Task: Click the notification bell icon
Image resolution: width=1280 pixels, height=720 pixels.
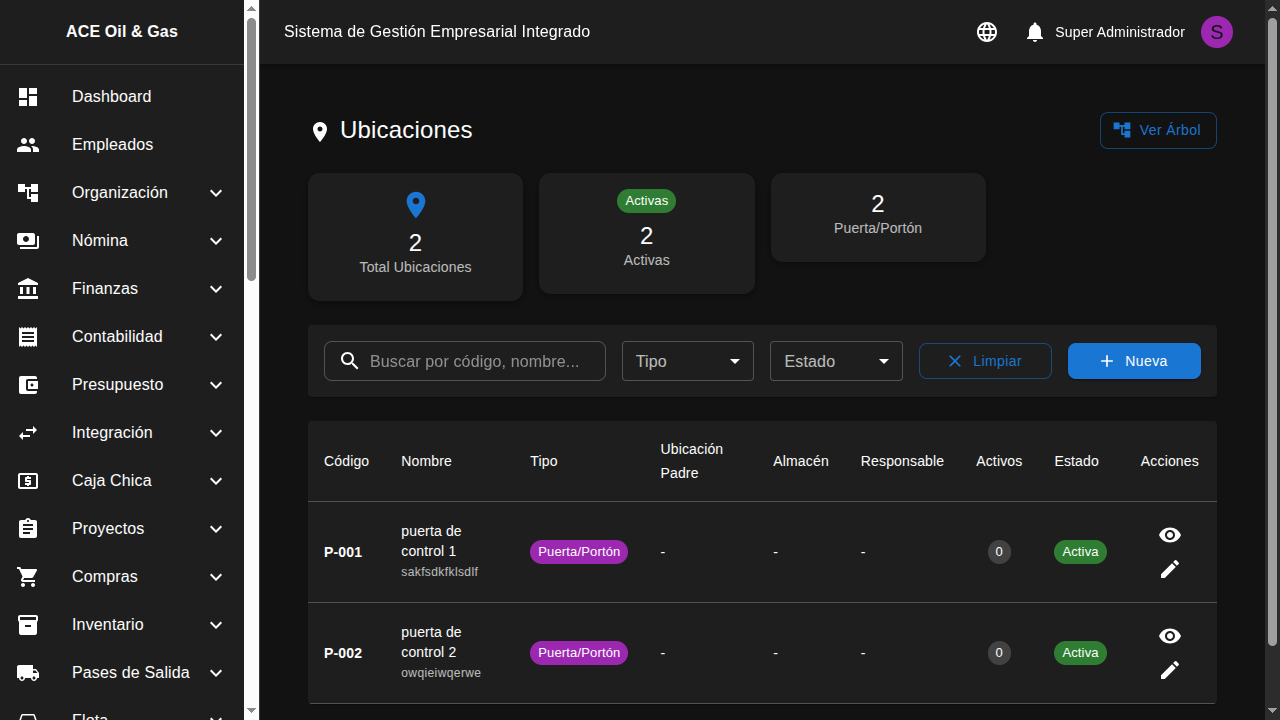Action: [x=1034, y=32]
